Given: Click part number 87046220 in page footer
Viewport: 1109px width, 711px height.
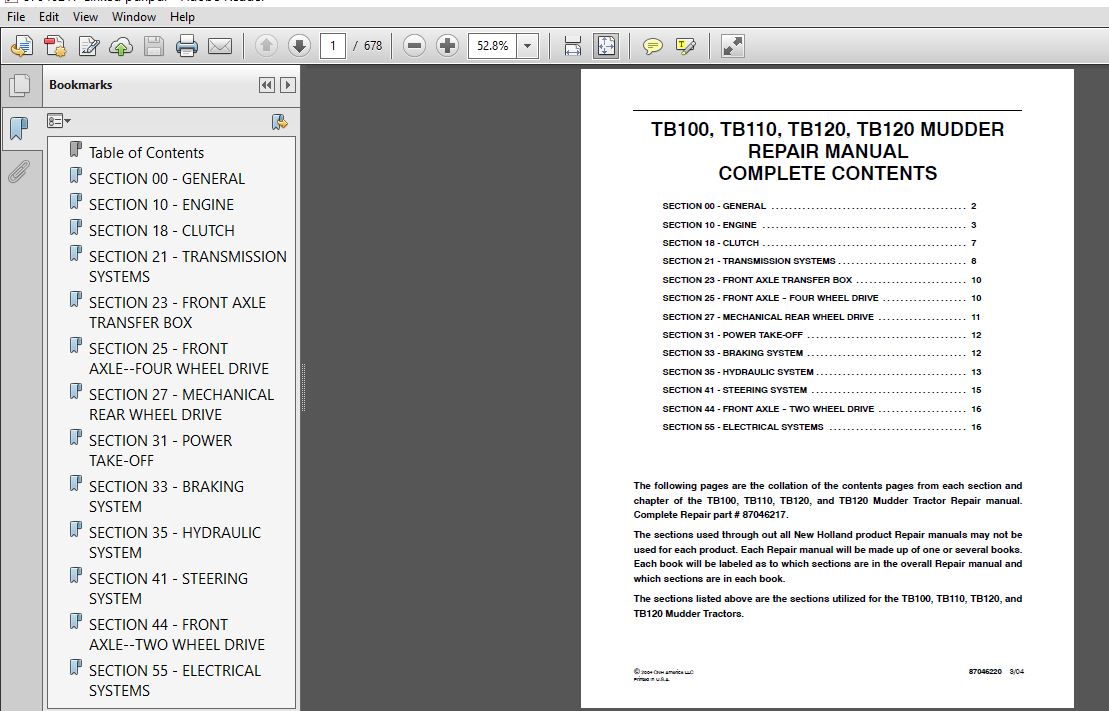Looking at the screenshot, I should pyautogui.click(x=985, y=671).
